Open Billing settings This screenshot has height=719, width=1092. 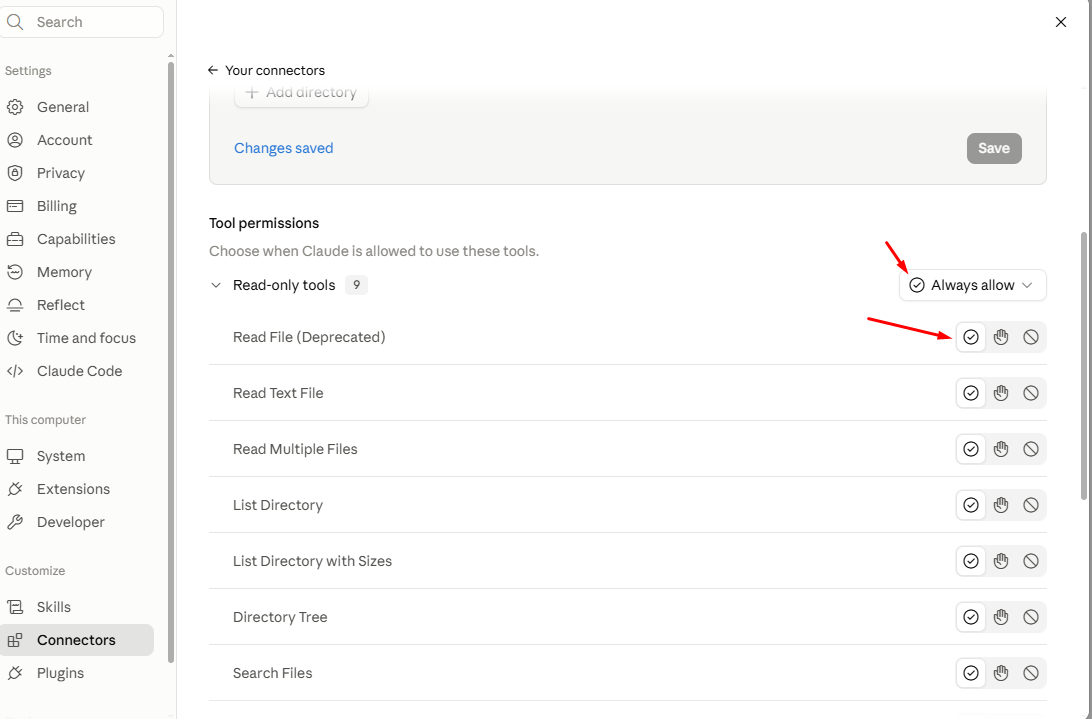pyautogui.click(x=77, y=206)
